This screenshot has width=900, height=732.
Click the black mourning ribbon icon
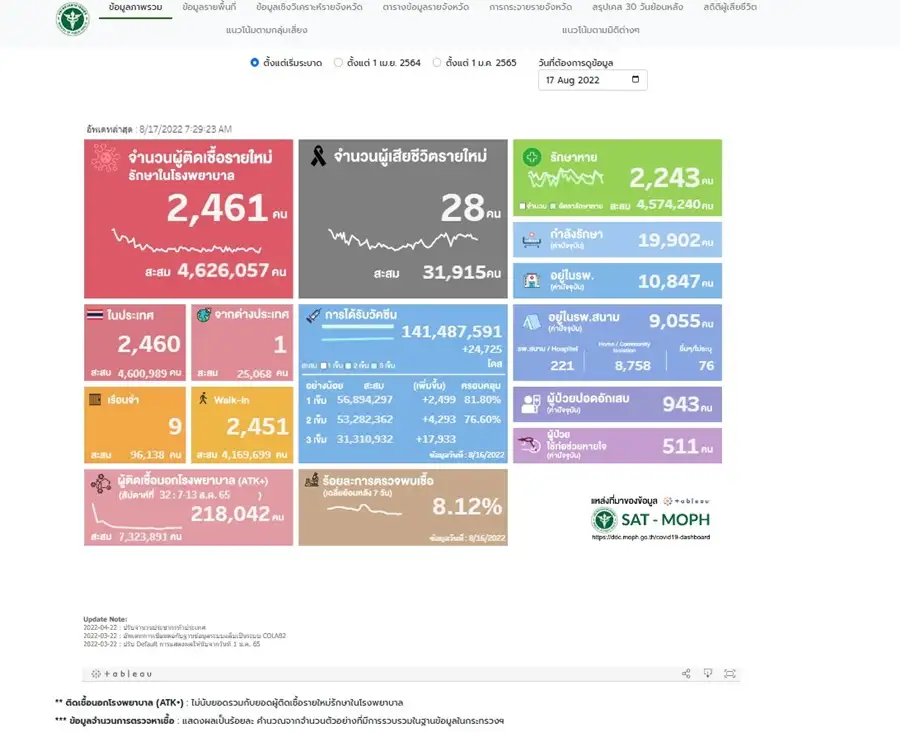318,156
